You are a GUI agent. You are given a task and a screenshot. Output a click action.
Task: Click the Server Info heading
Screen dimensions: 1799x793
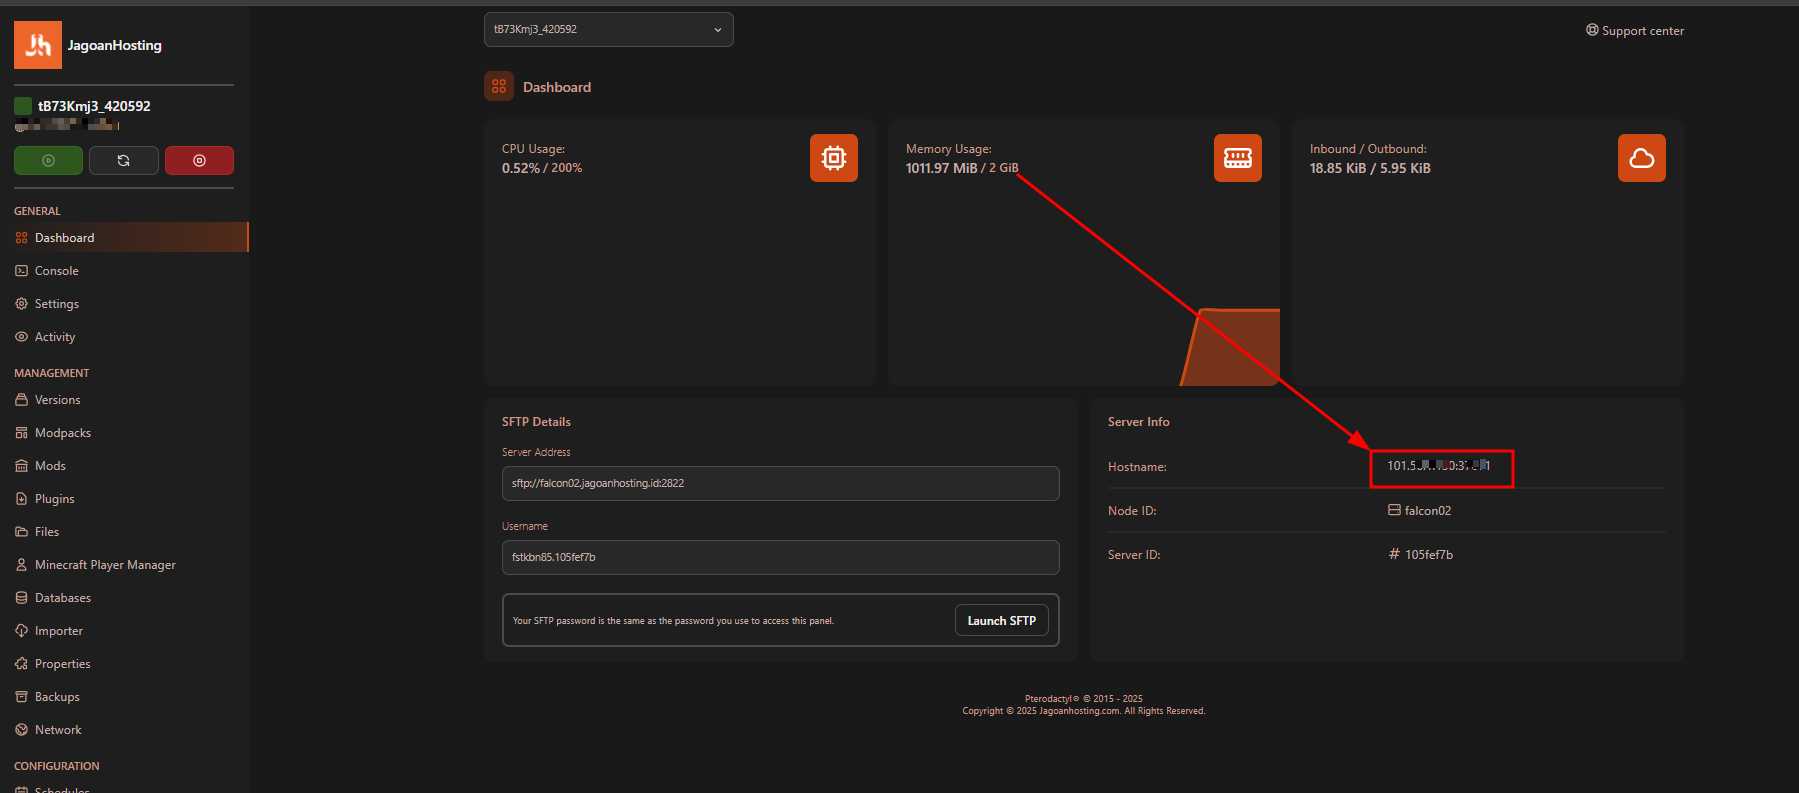pos(1138,422)
